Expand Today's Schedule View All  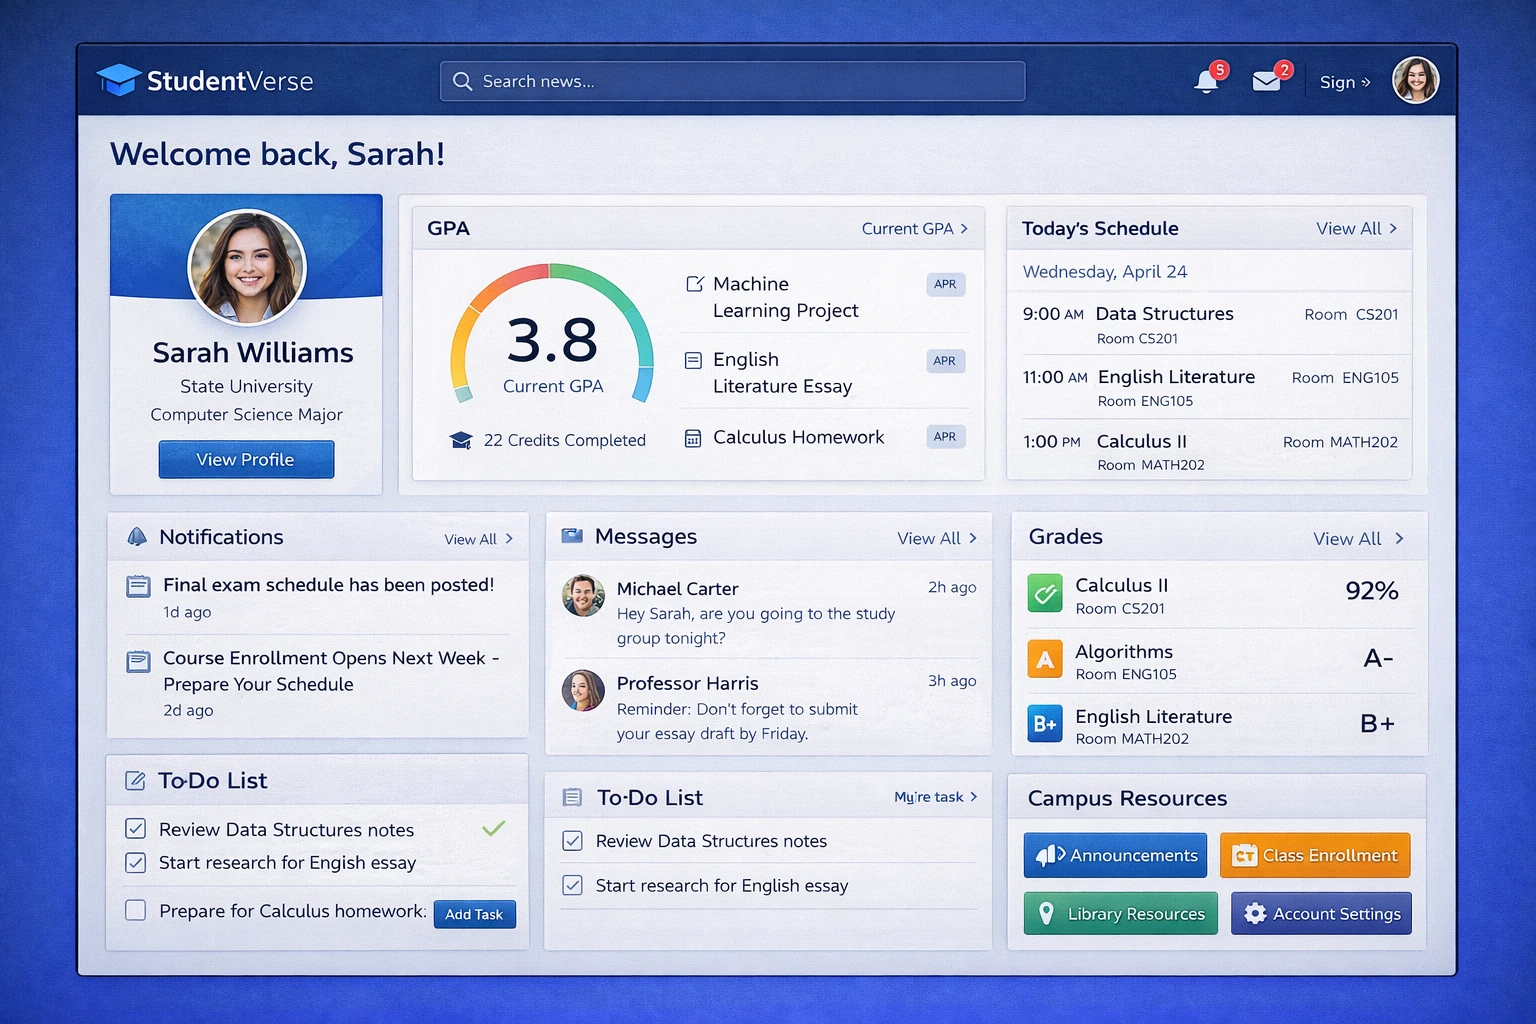pos(1356,228)
